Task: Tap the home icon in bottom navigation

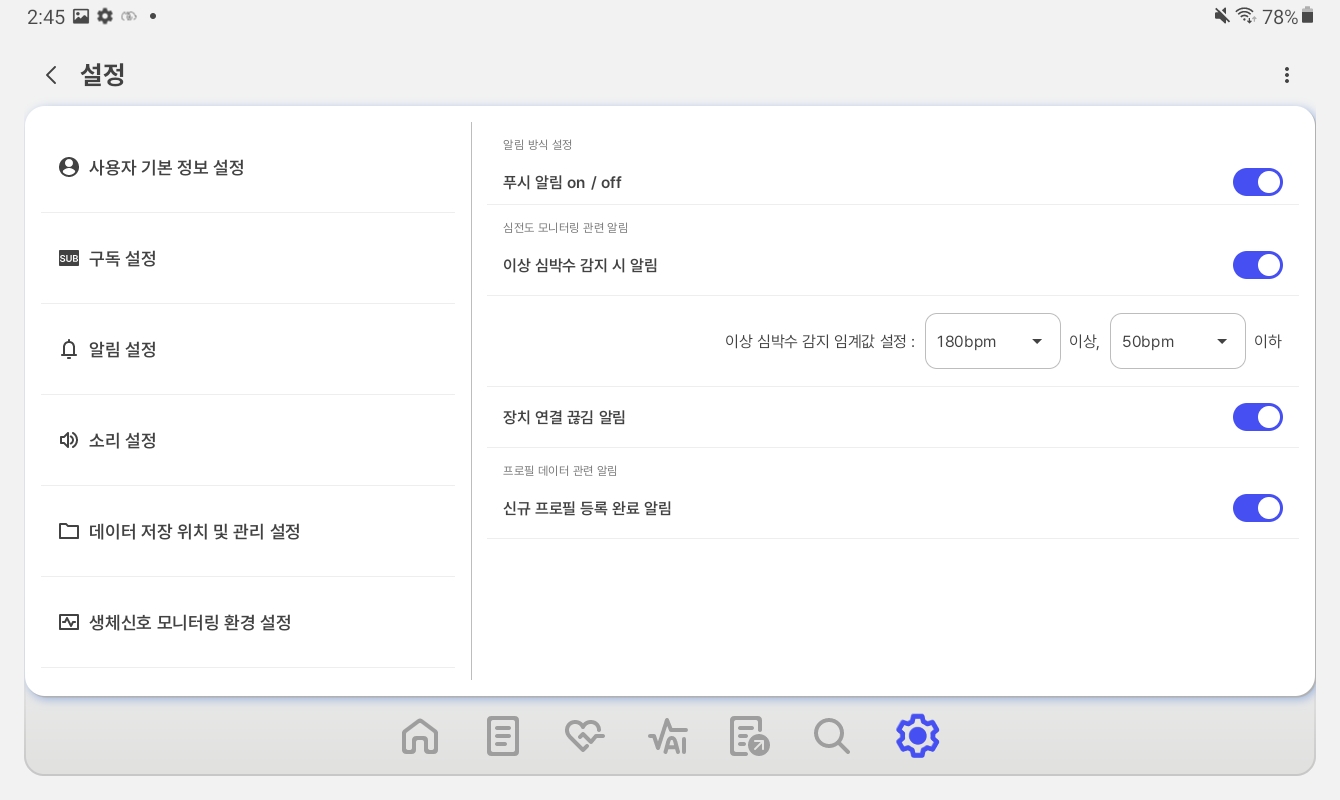Action: pyautogui.click(x=420, y=737)
